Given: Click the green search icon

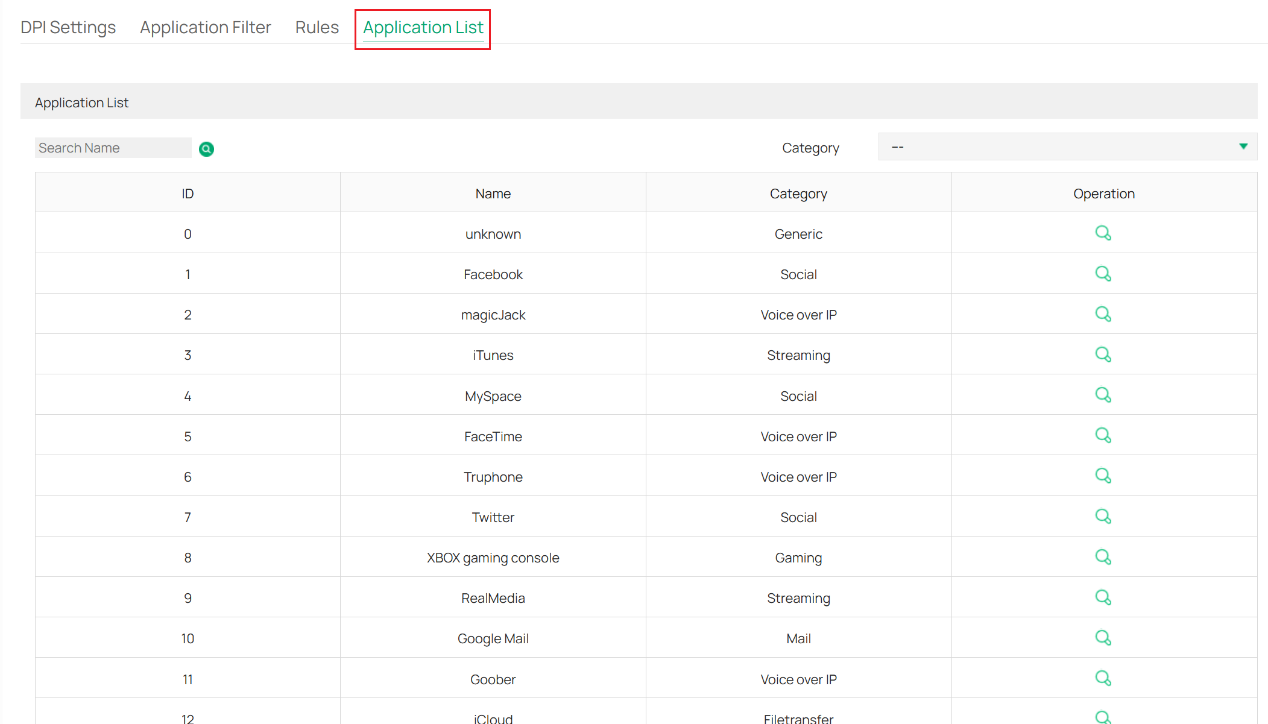Looking at the screenshot, I should (x=206, y=148).
